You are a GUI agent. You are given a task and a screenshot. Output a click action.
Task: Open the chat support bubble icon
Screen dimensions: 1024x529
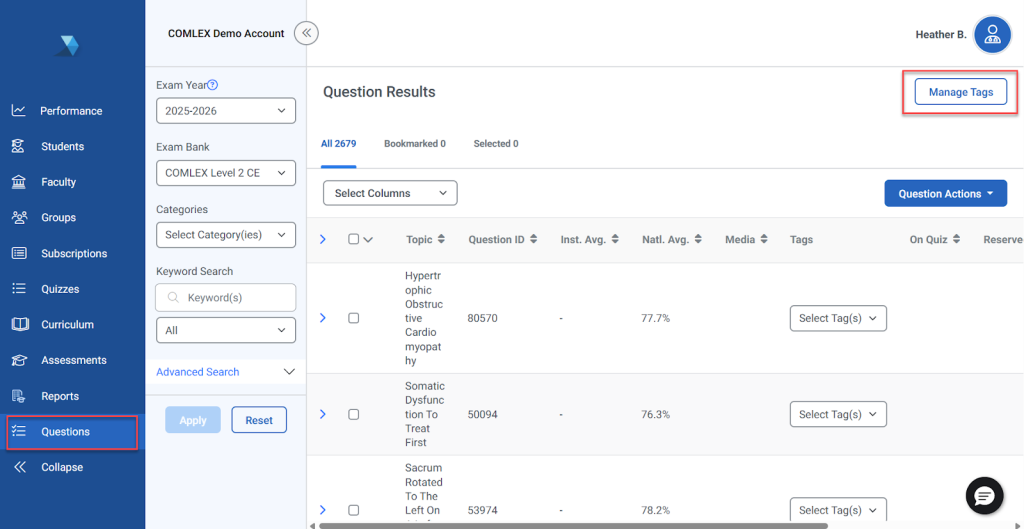pyautogui.click(x=984, y=495)
